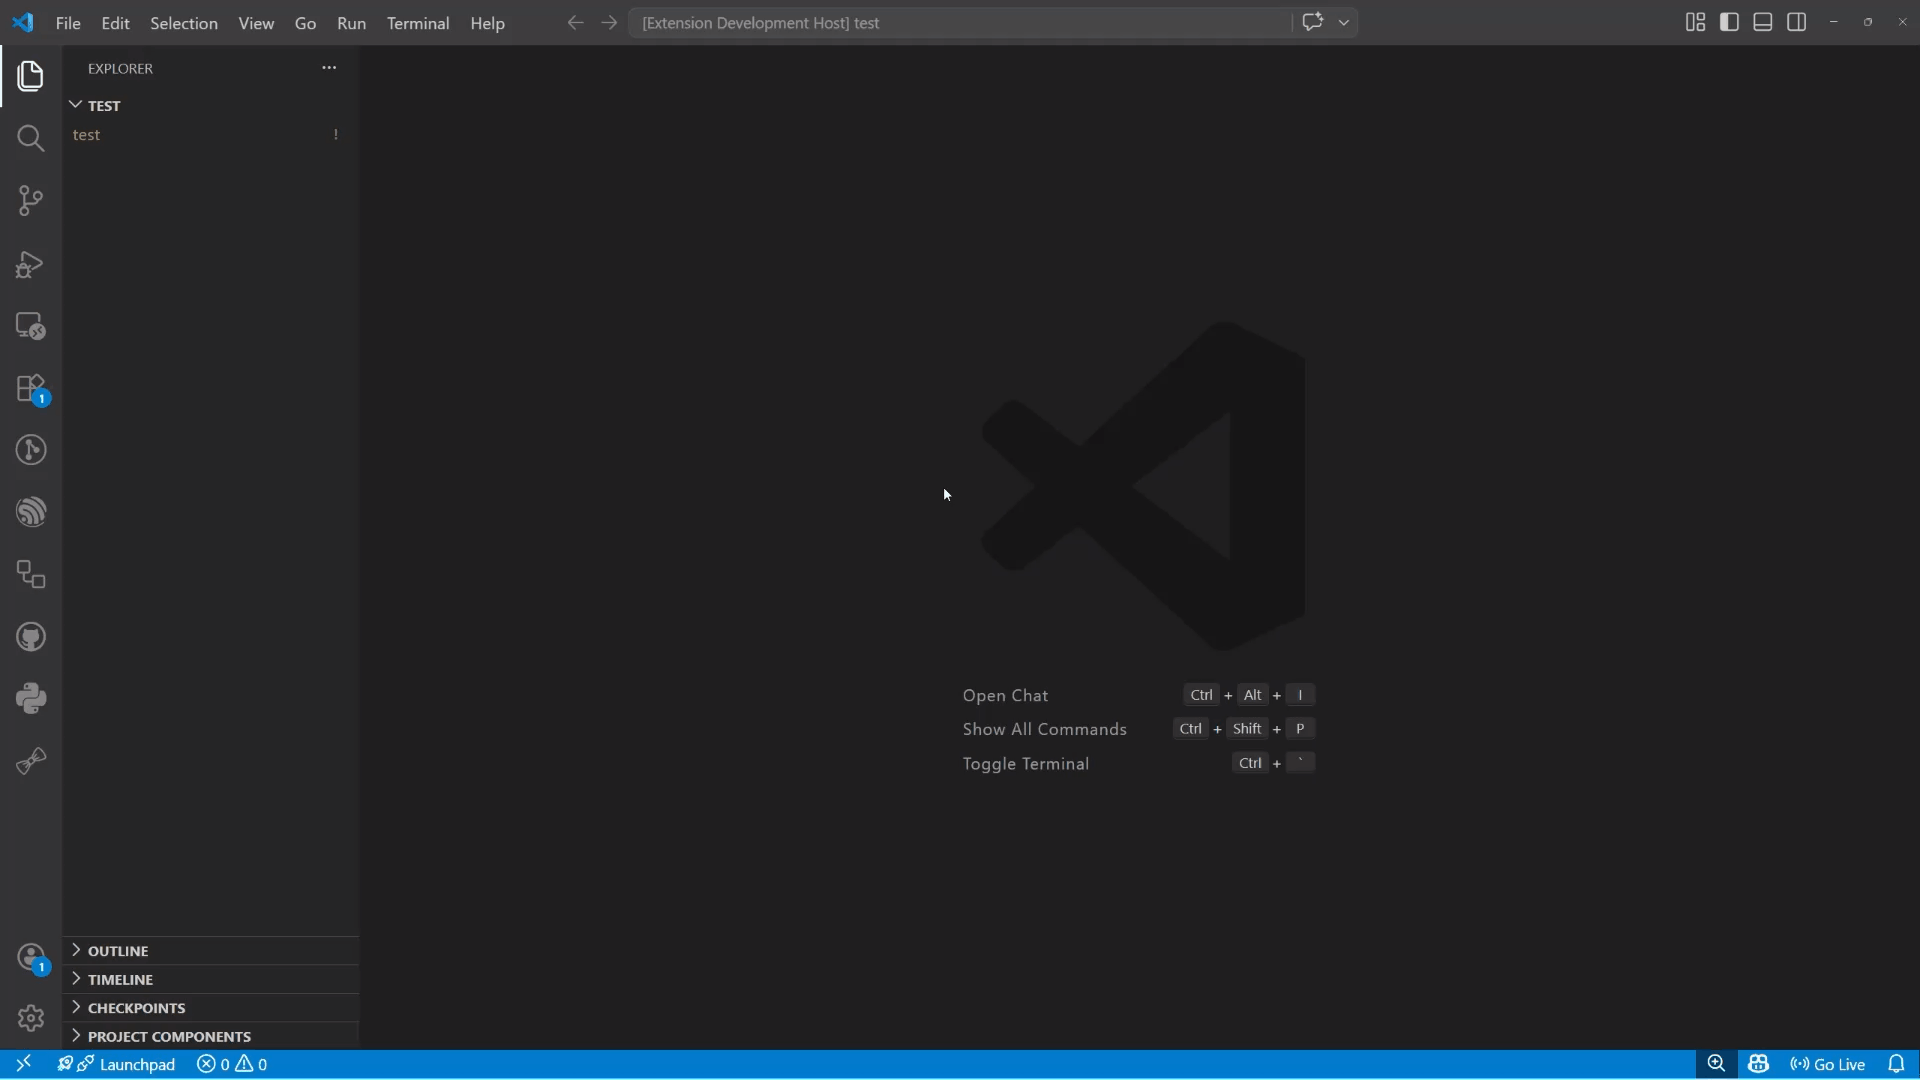
Task: Open the File menu
Action: [68, 23]
